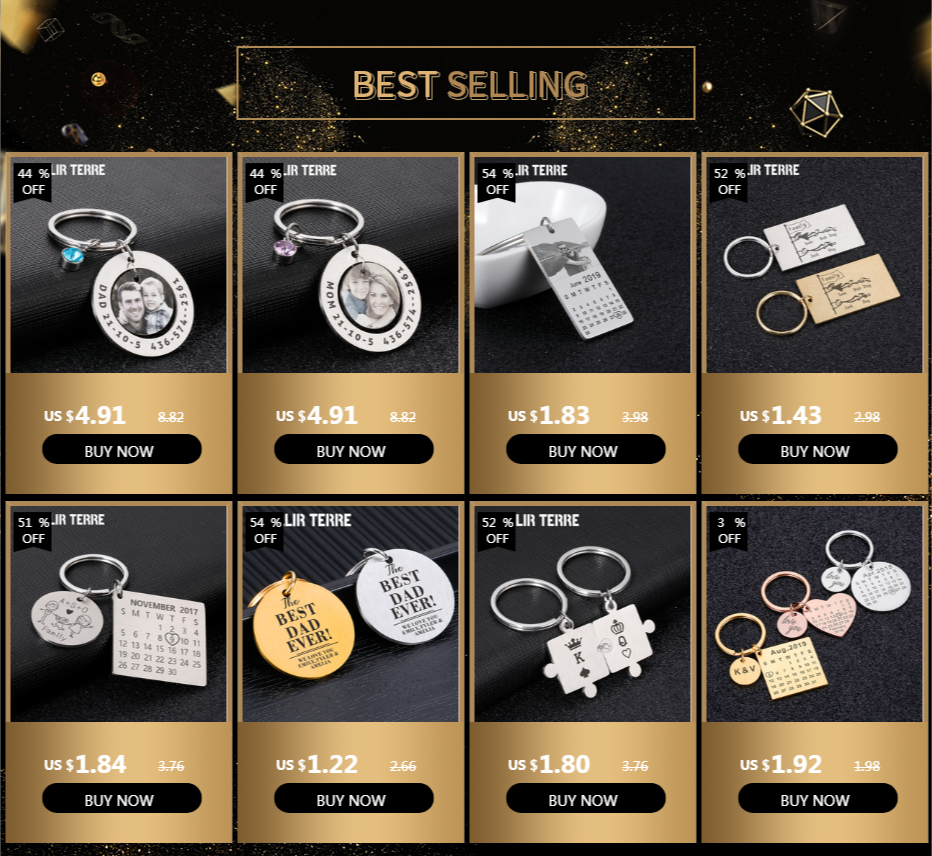
Task: Open the heart and calendar keychain set image
Action: [x=814, y=614]
